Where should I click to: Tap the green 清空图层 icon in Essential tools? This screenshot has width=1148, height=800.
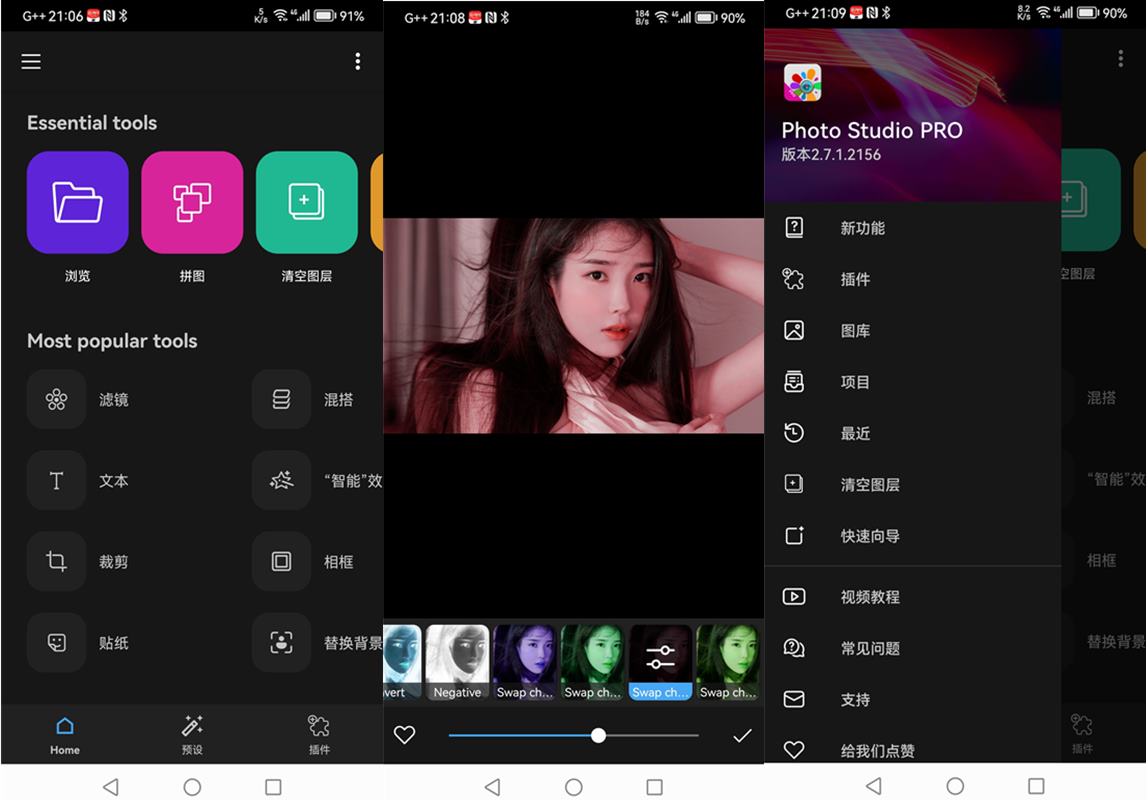tap(306, 202)
